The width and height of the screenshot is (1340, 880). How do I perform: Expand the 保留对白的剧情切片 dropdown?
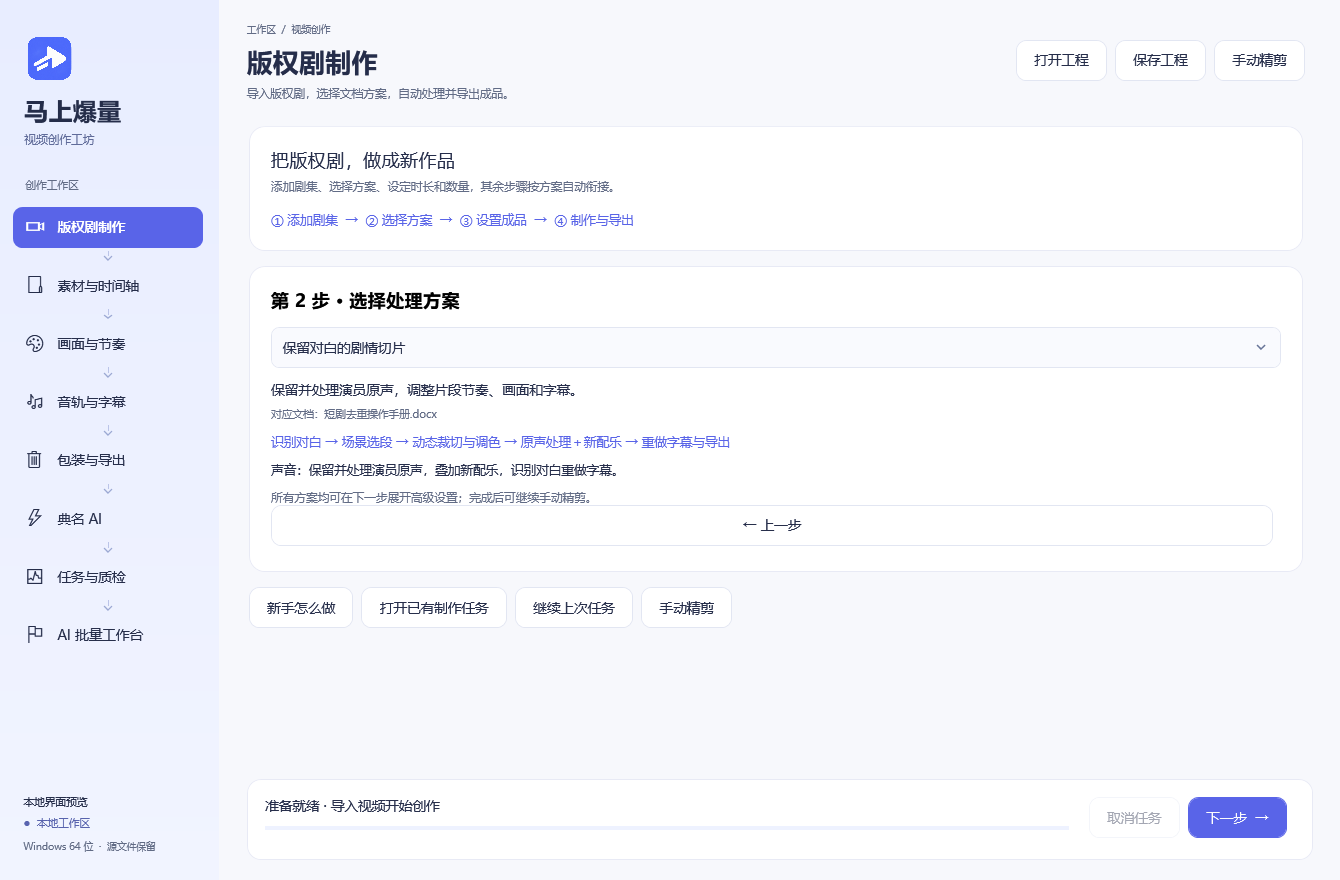pyautogui.click(x=775, y=347)
